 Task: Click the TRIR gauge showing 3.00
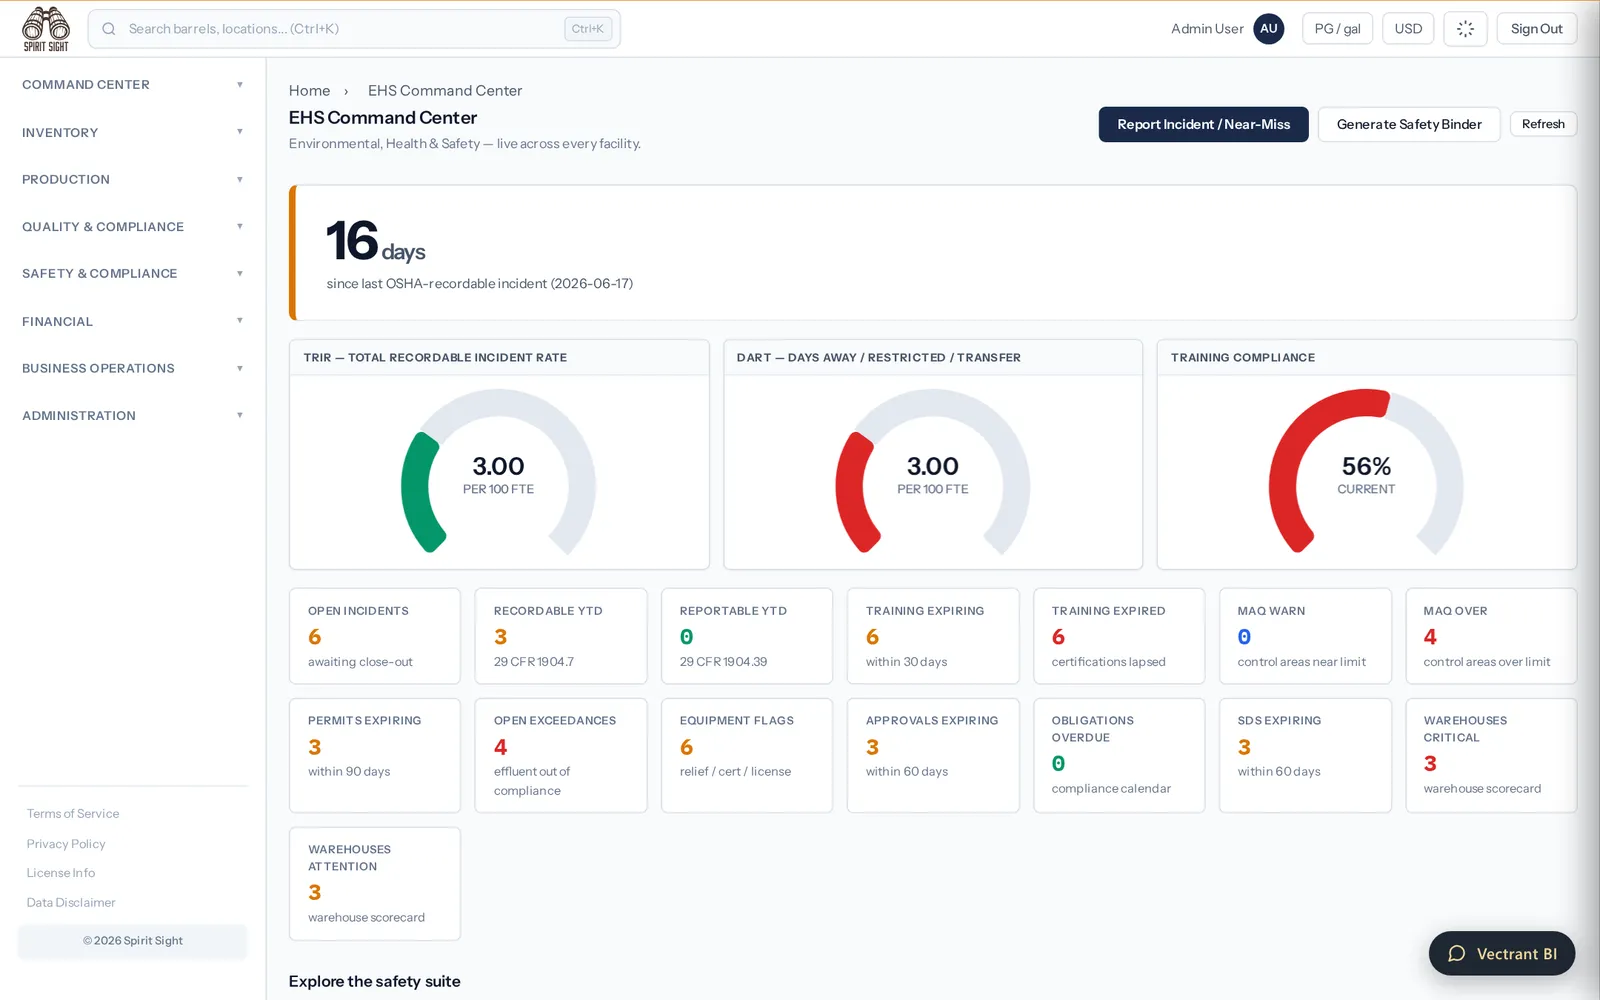pyautogui.click(x=498, y=473)
